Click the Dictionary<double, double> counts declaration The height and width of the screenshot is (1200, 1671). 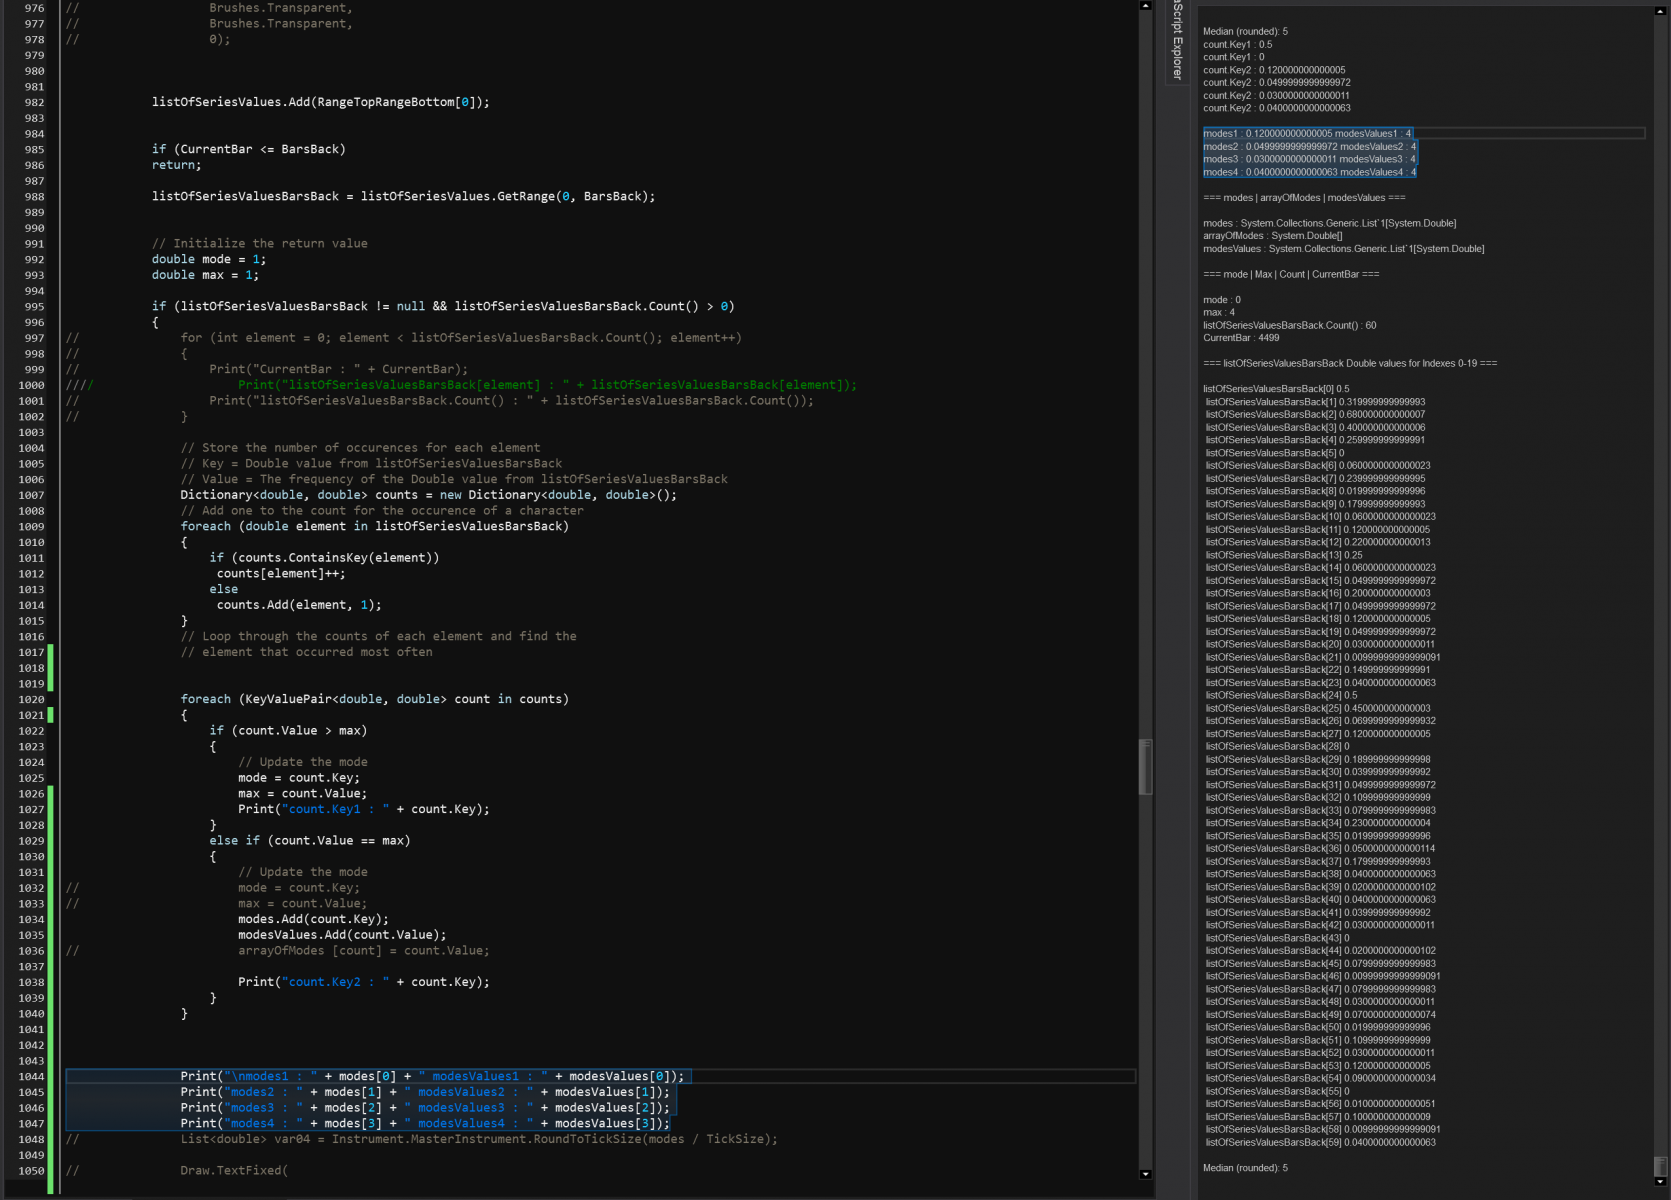tap(428, 495)
